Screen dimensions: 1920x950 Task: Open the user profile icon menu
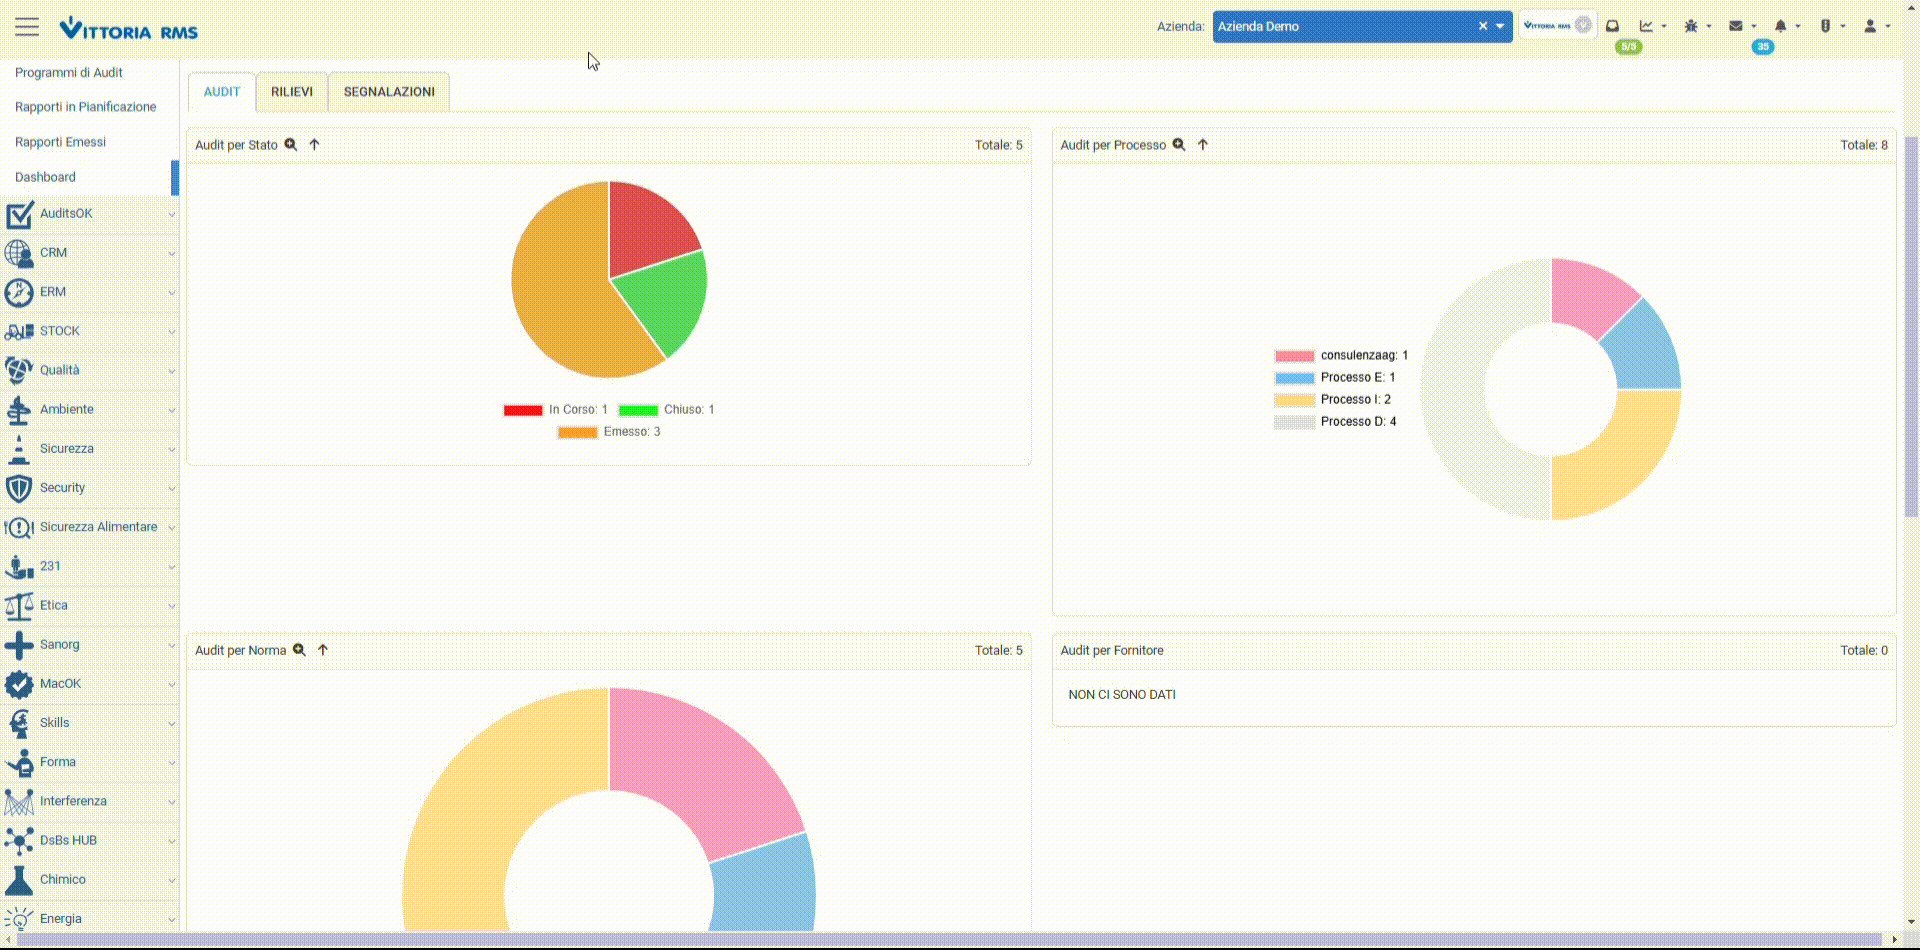(1870, 26)
